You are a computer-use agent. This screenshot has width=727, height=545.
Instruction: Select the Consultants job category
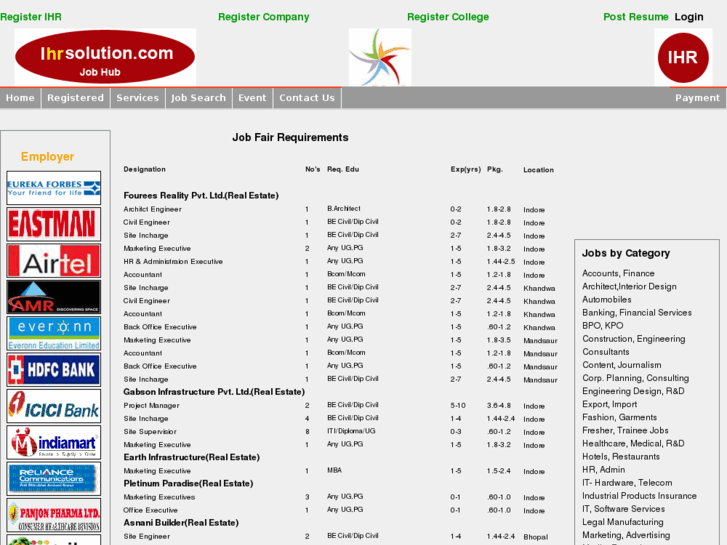click(x=606, y=352)
